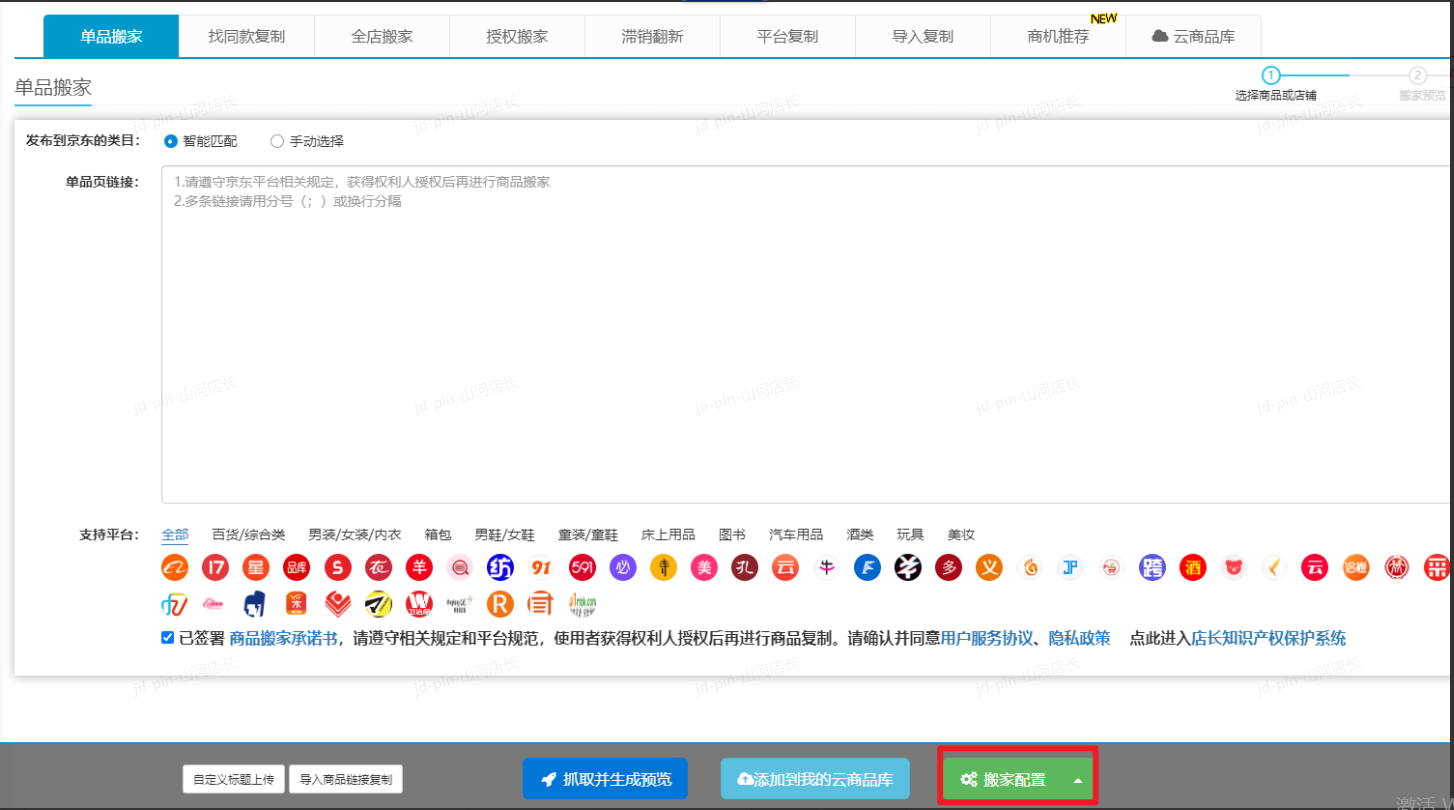Click the red '酒' platform icon
Viewport: 1454px width, 810px height.
(x=1192, y=568)
